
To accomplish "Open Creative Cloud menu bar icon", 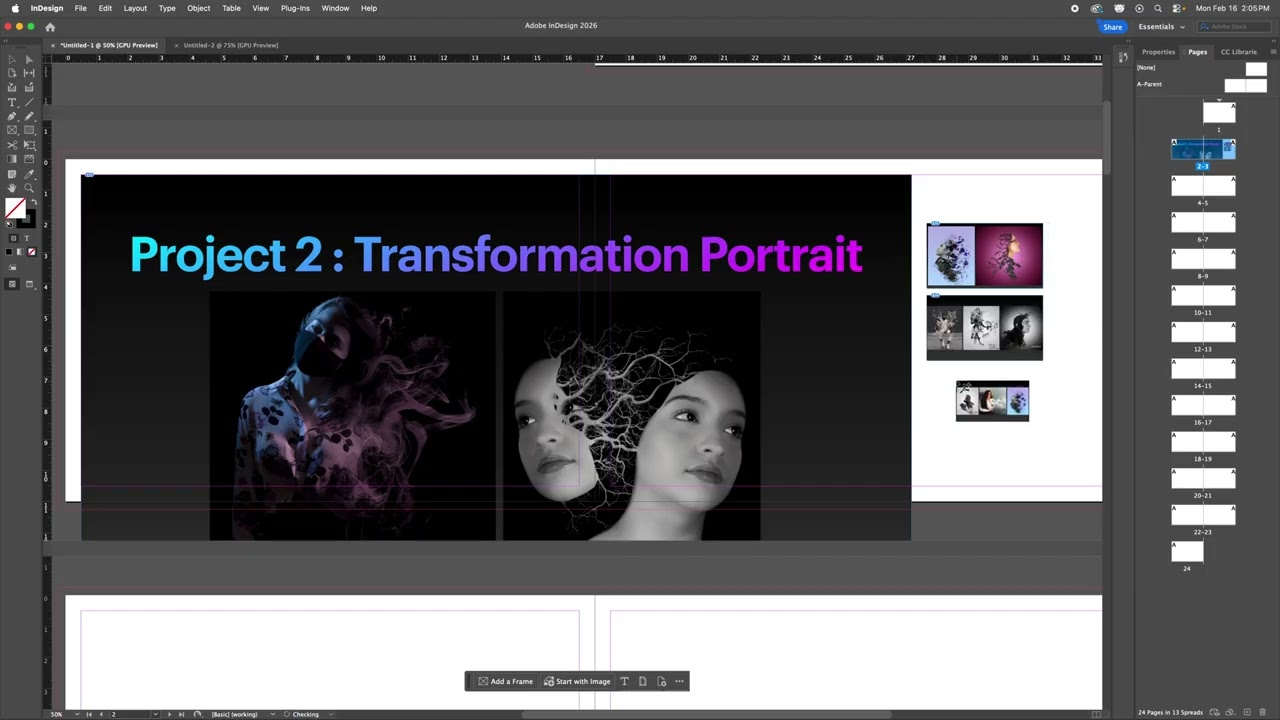I will [x=1096, y=8].
